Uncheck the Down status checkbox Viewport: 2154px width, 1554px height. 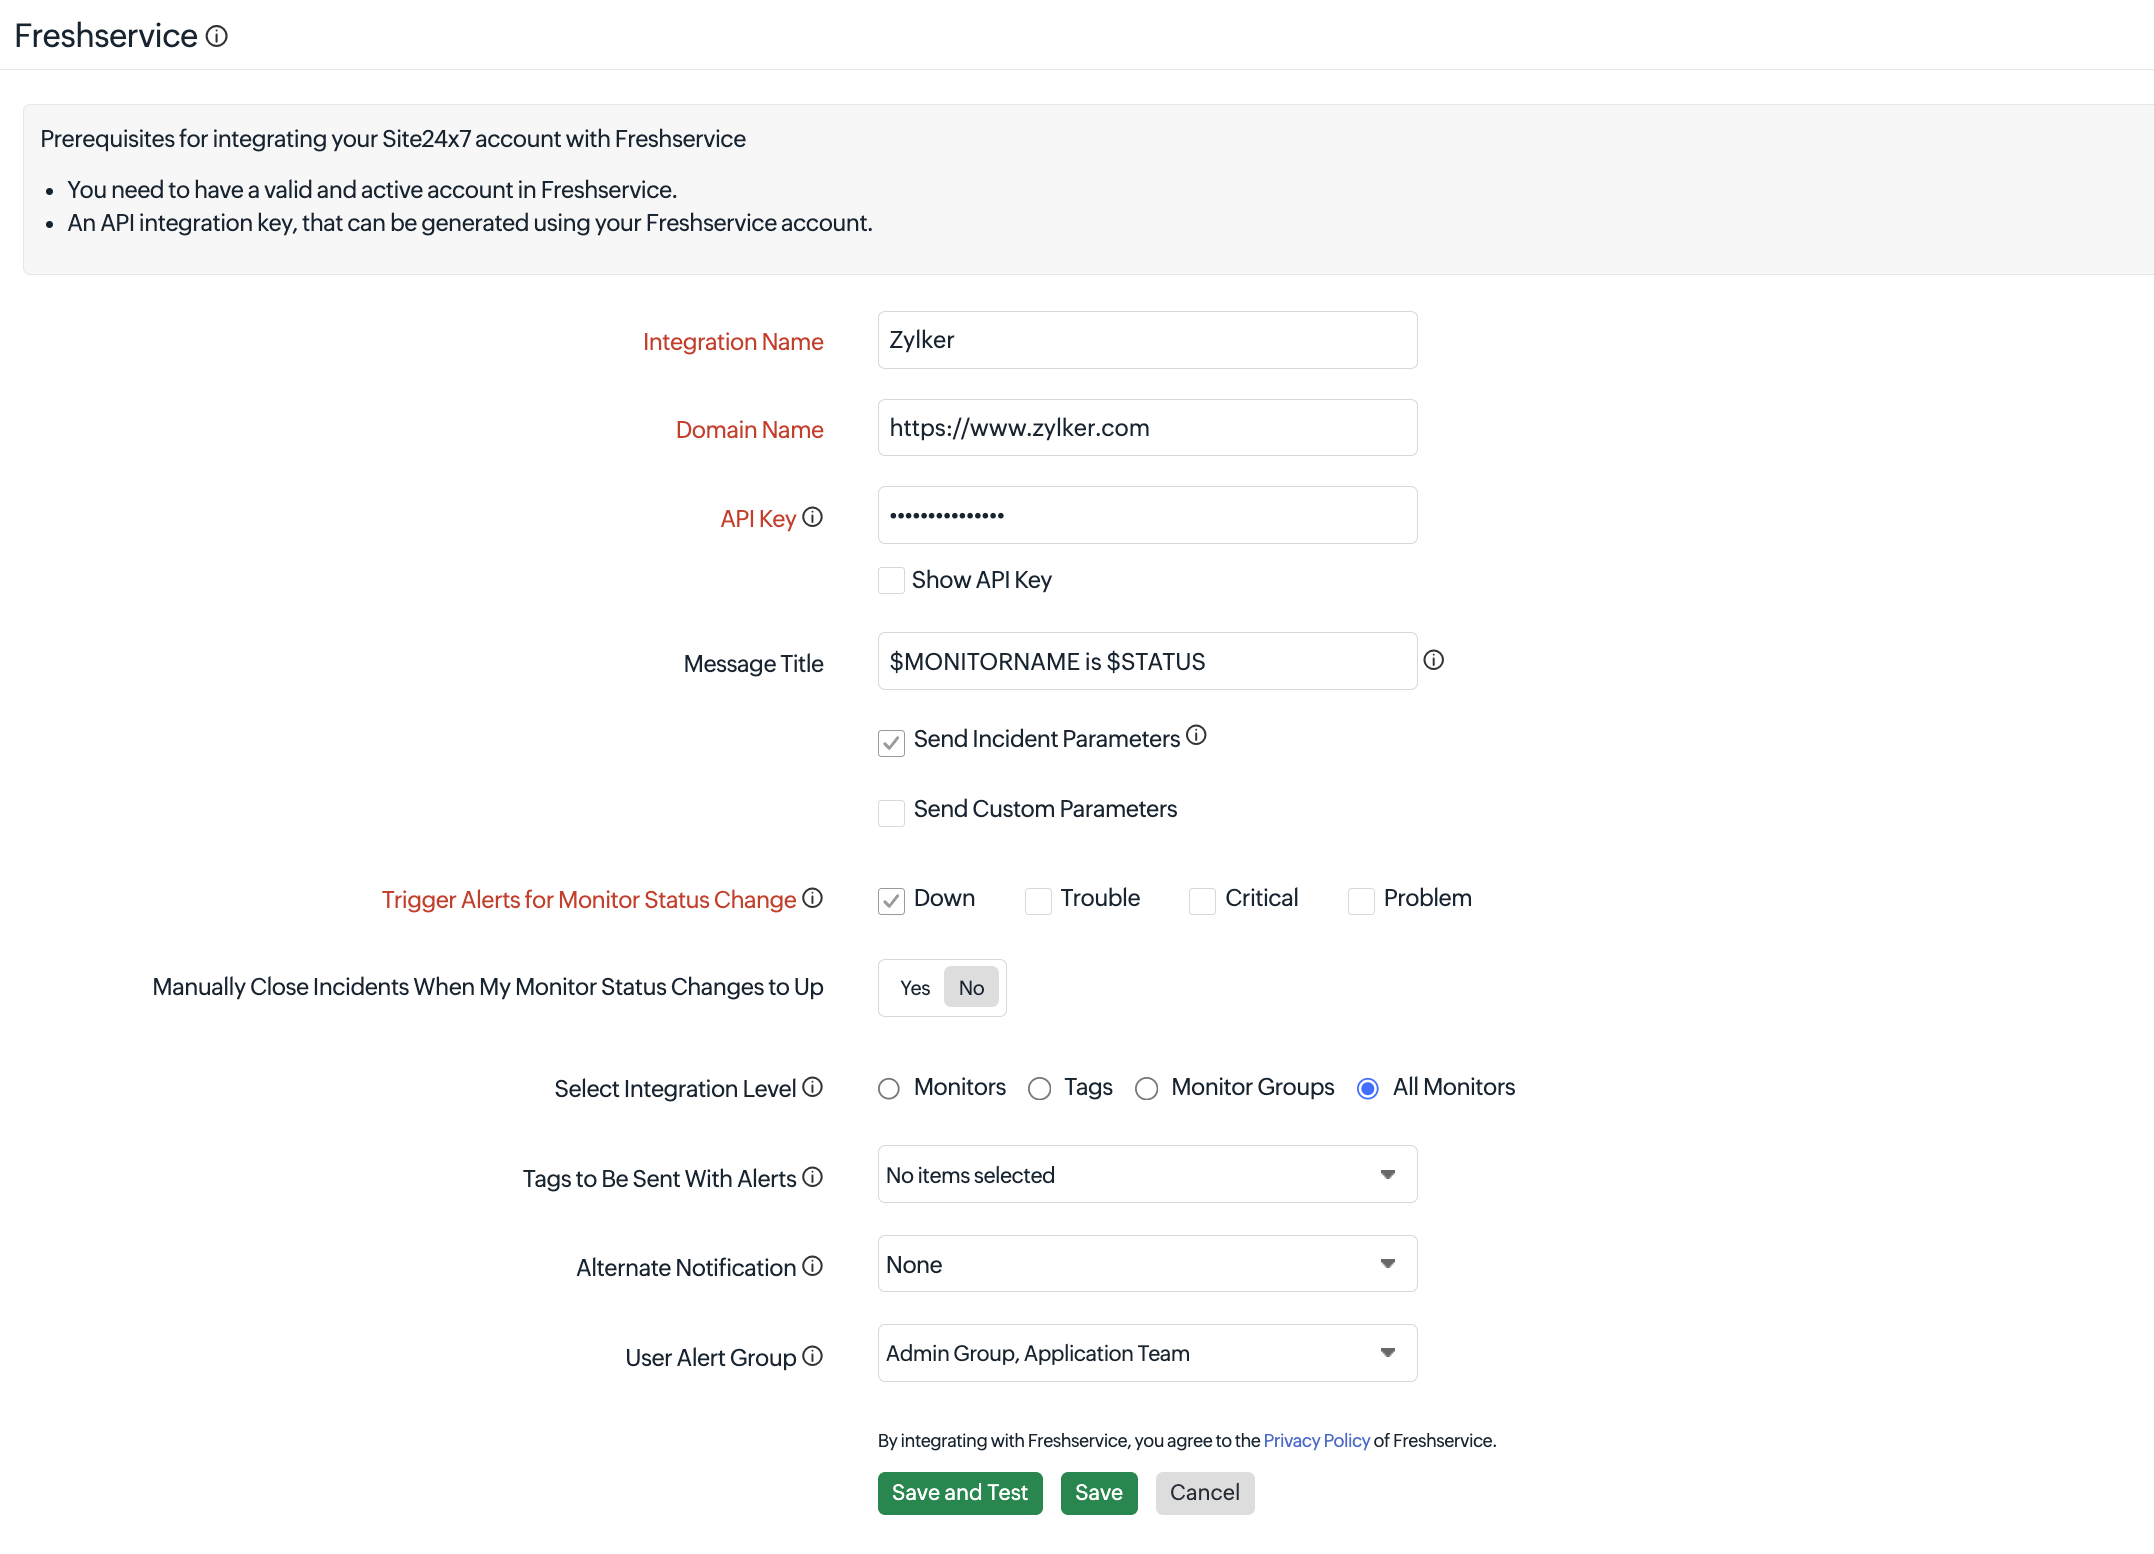891,900
